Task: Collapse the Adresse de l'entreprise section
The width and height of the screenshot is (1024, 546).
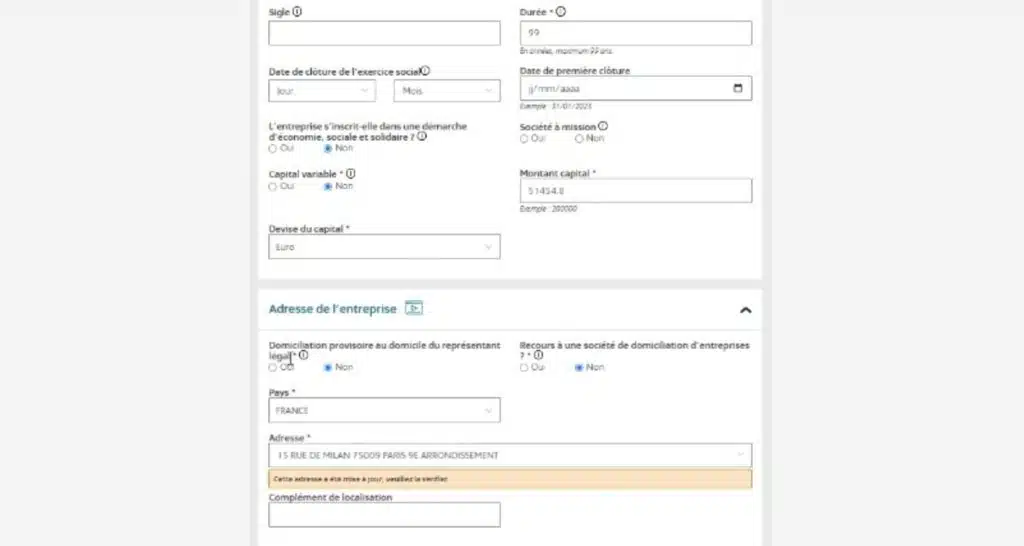Action: tap(745, 310)
